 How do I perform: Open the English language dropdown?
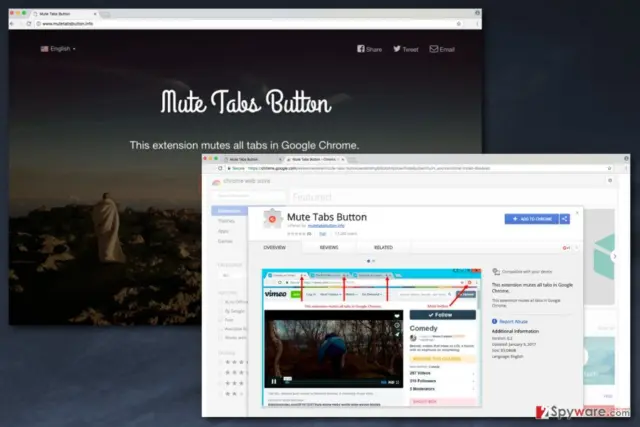coord(58,49)
